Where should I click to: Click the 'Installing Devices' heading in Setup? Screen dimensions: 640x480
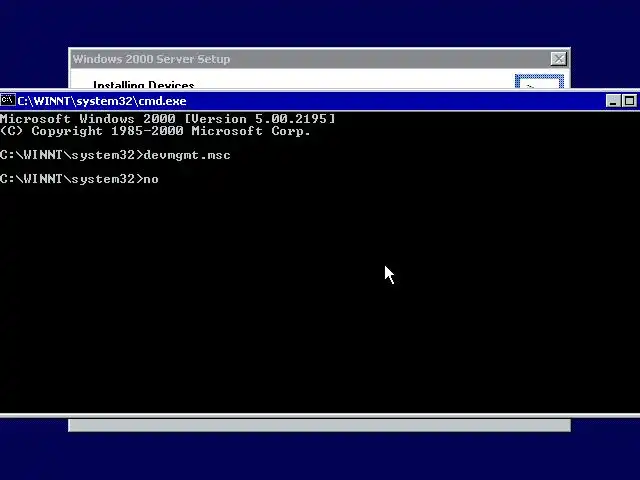[144, 84]
